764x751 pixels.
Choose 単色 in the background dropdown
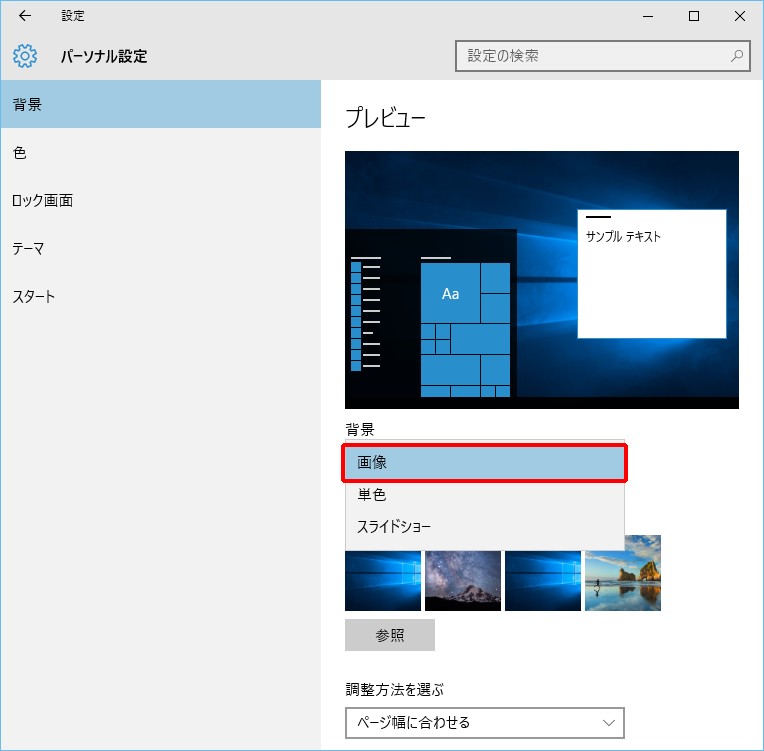click(x=484, y=495)
